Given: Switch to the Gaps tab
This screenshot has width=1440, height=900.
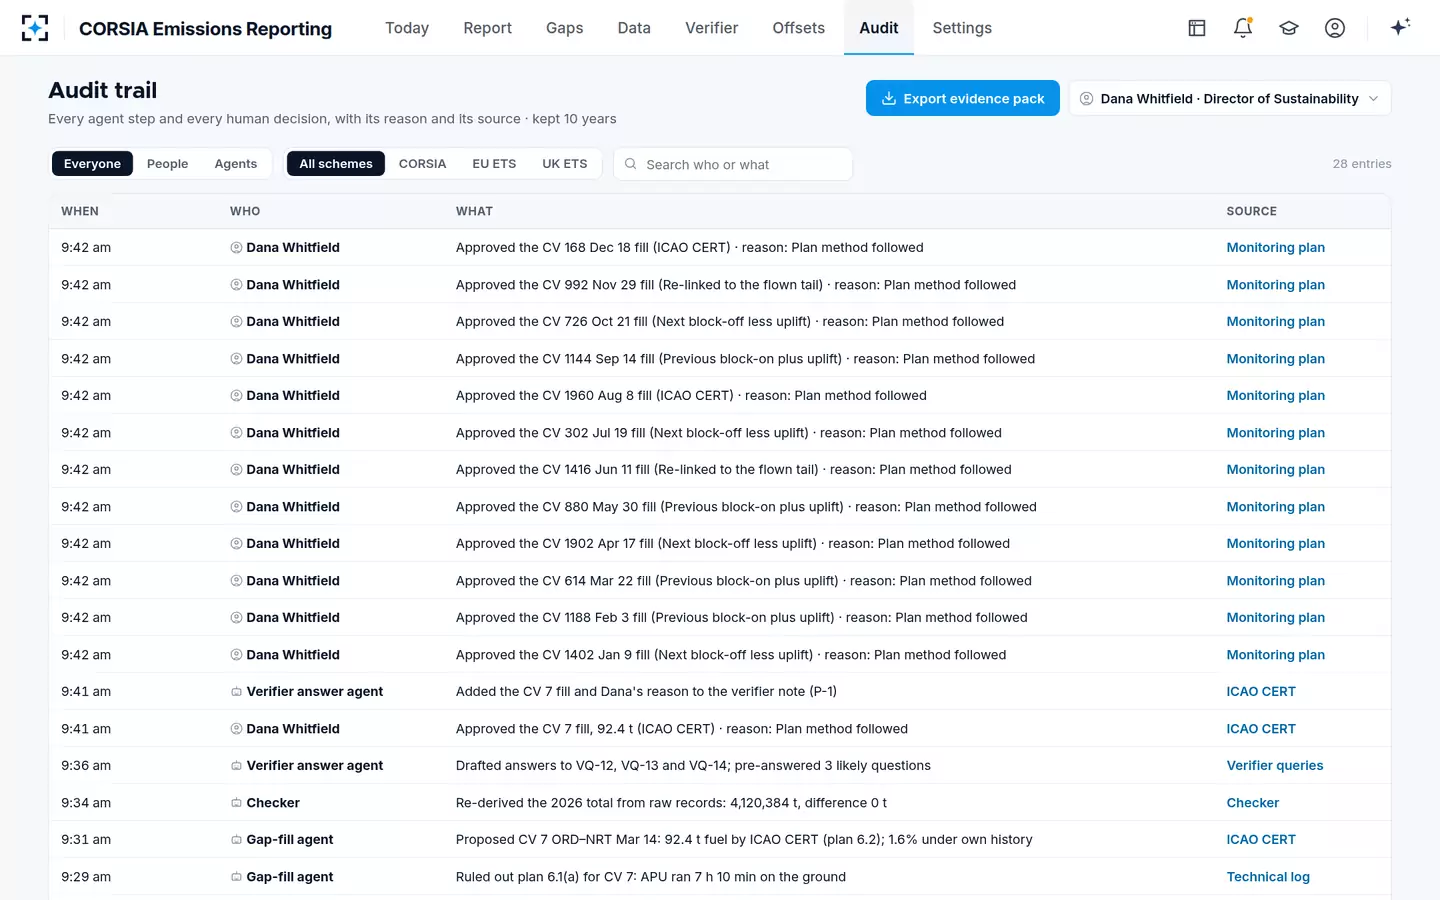Looking at the screenshot, I should pyautogui.click(x=564, y=28).
